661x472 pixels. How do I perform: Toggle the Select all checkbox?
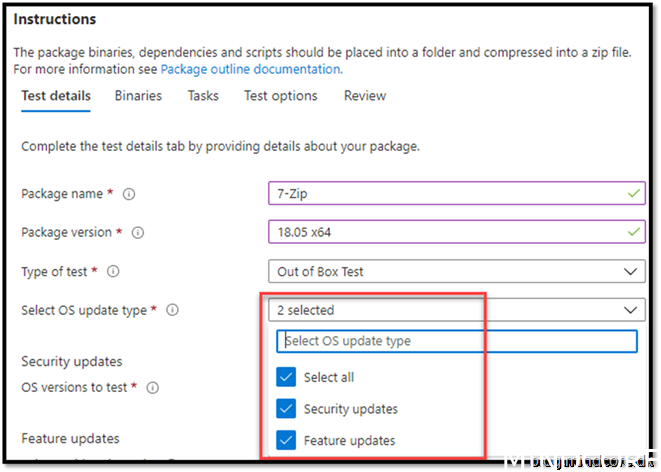tap(286, 377)
